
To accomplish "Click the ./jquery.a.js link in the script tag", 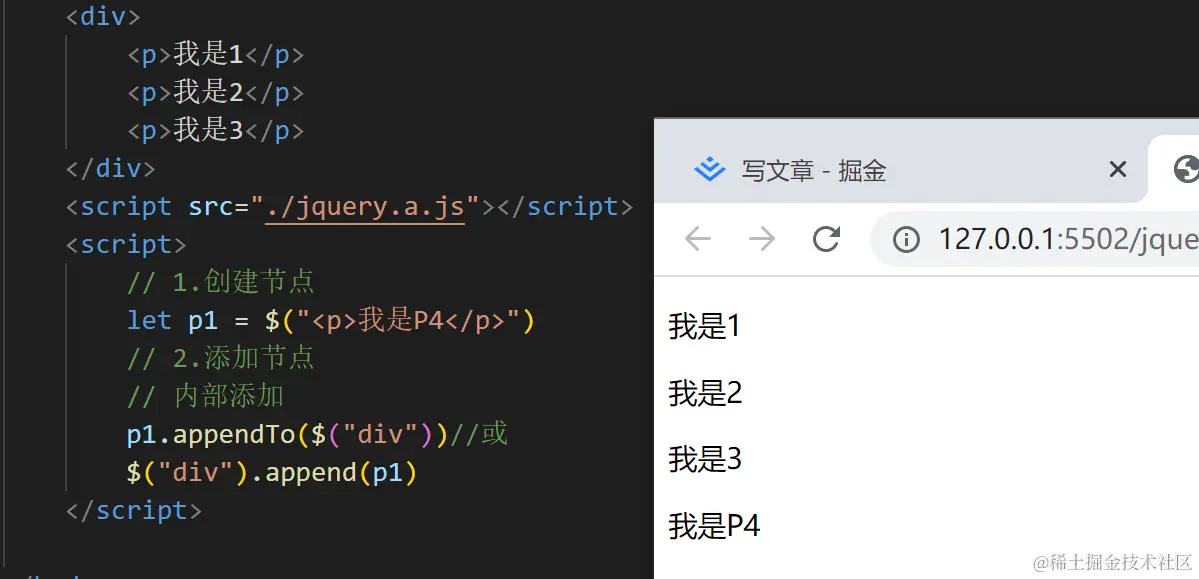I will (365, 206).
